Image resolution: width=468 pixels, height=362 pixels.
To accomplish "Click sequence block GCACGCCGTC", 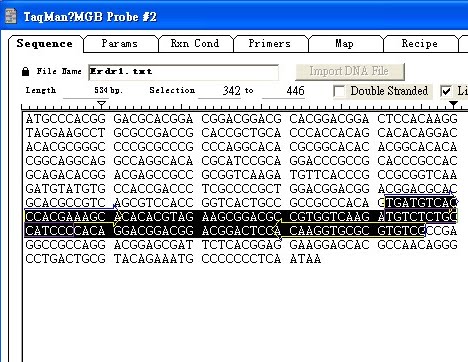I will point(65,203).
